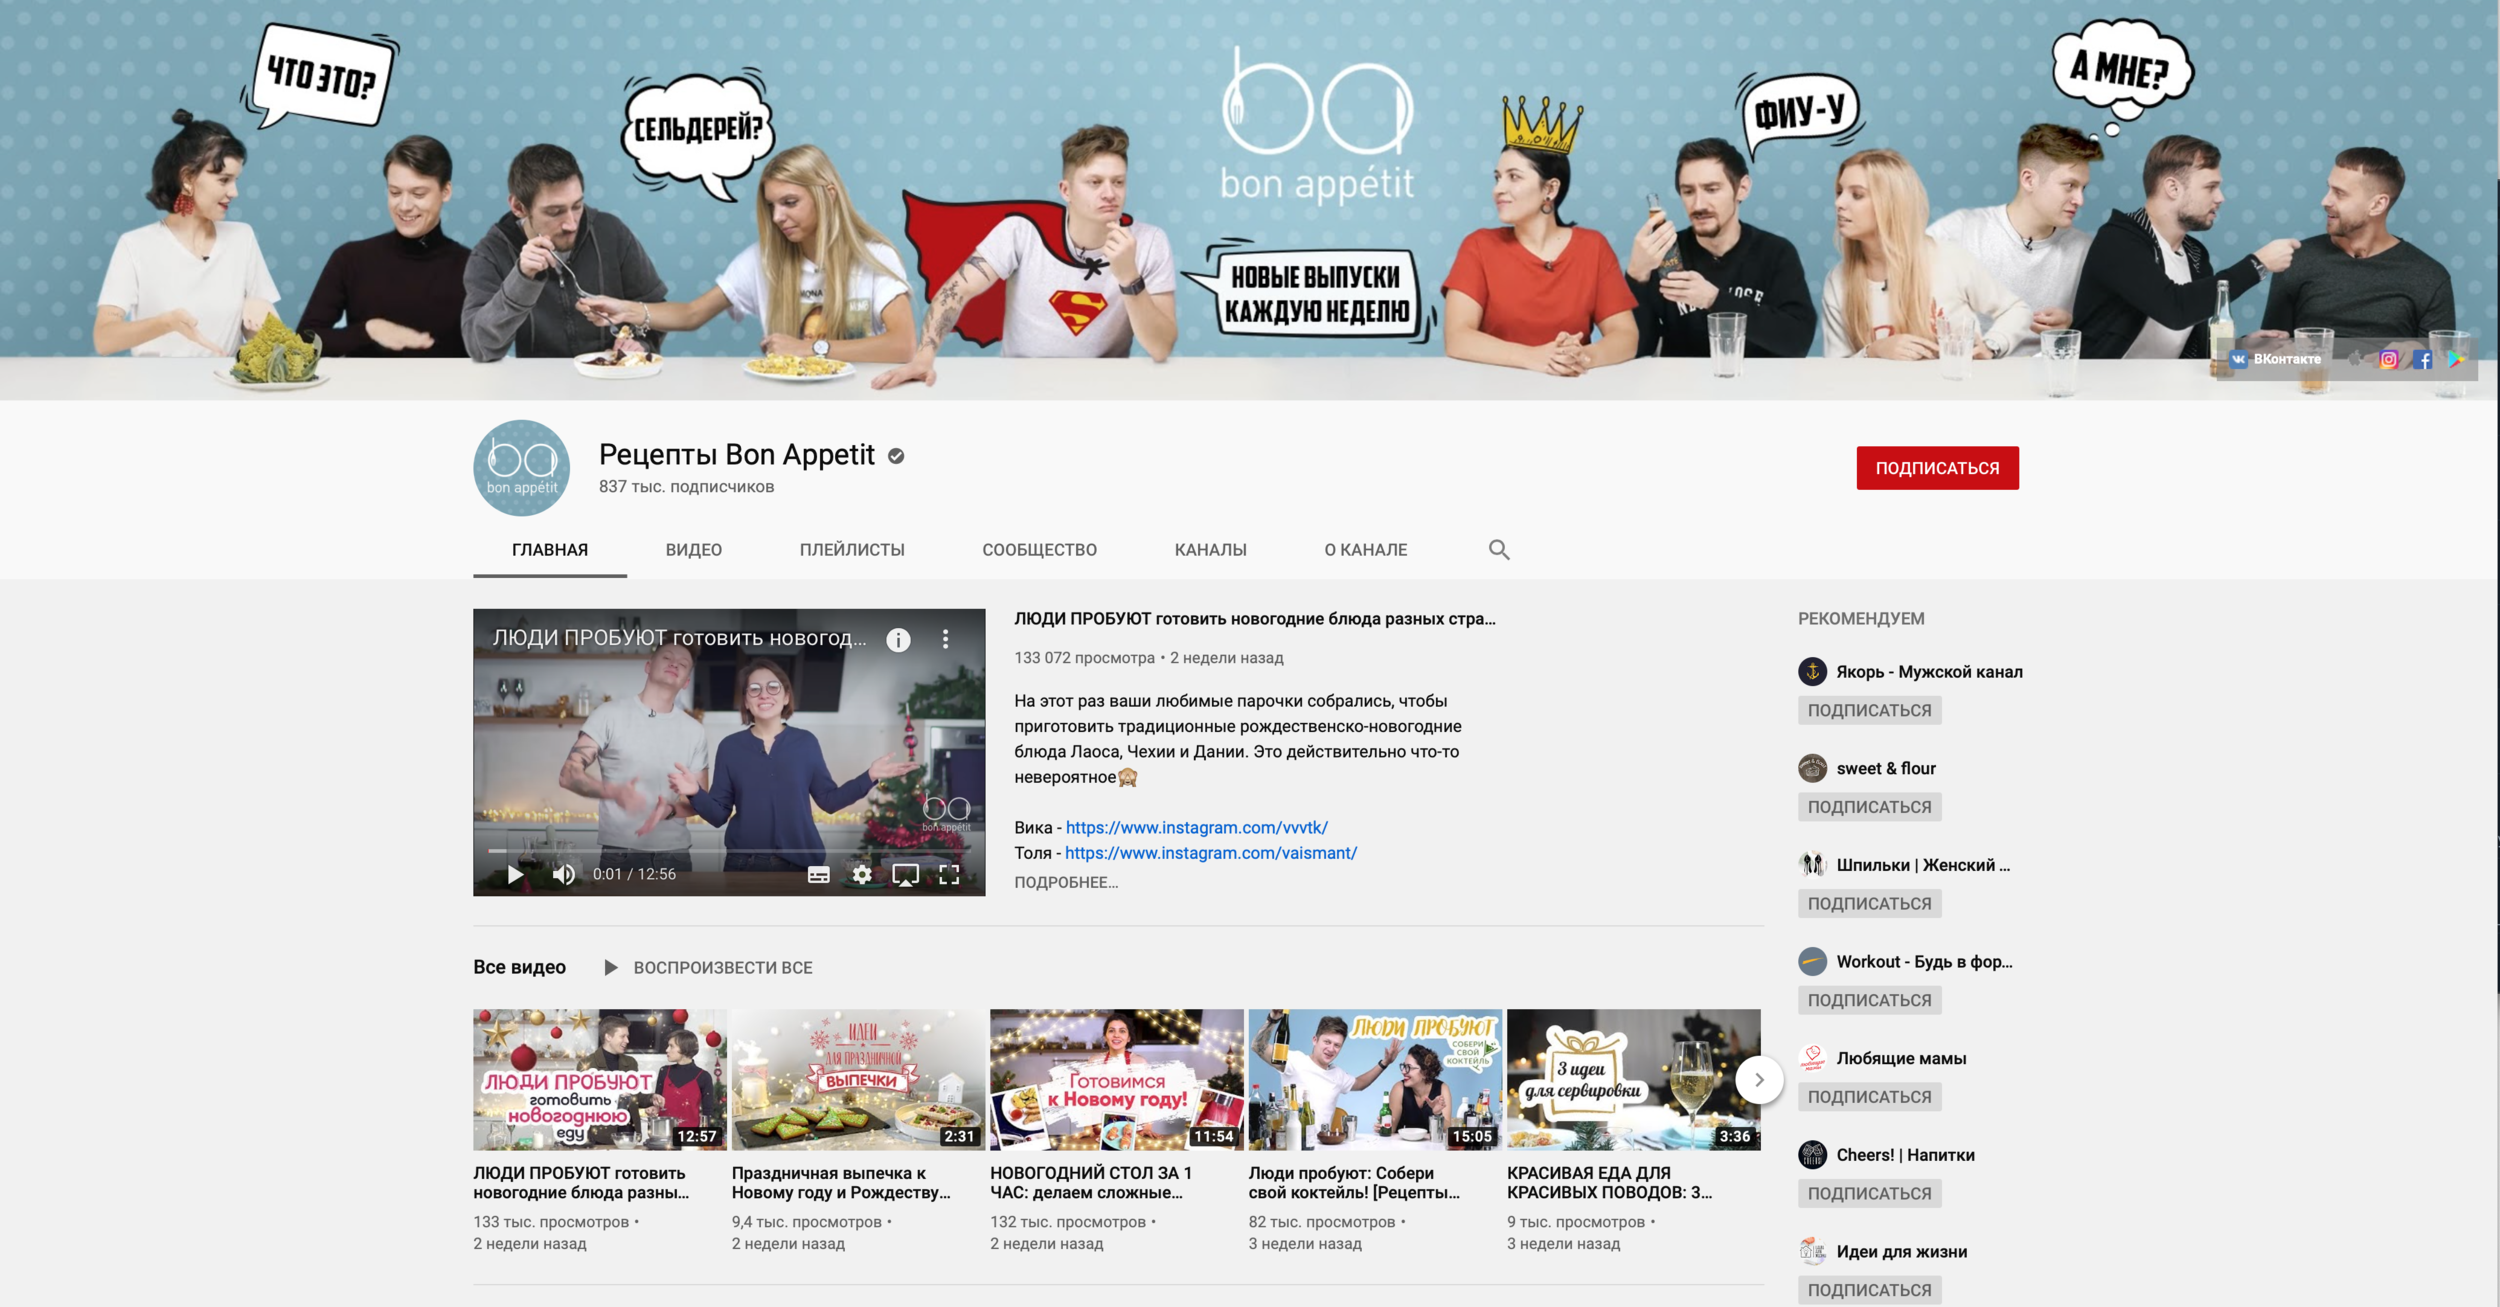This screenshot has width=2500, height=1307.
Task: Enter fullscreen mode in video player
Action: 949,875
